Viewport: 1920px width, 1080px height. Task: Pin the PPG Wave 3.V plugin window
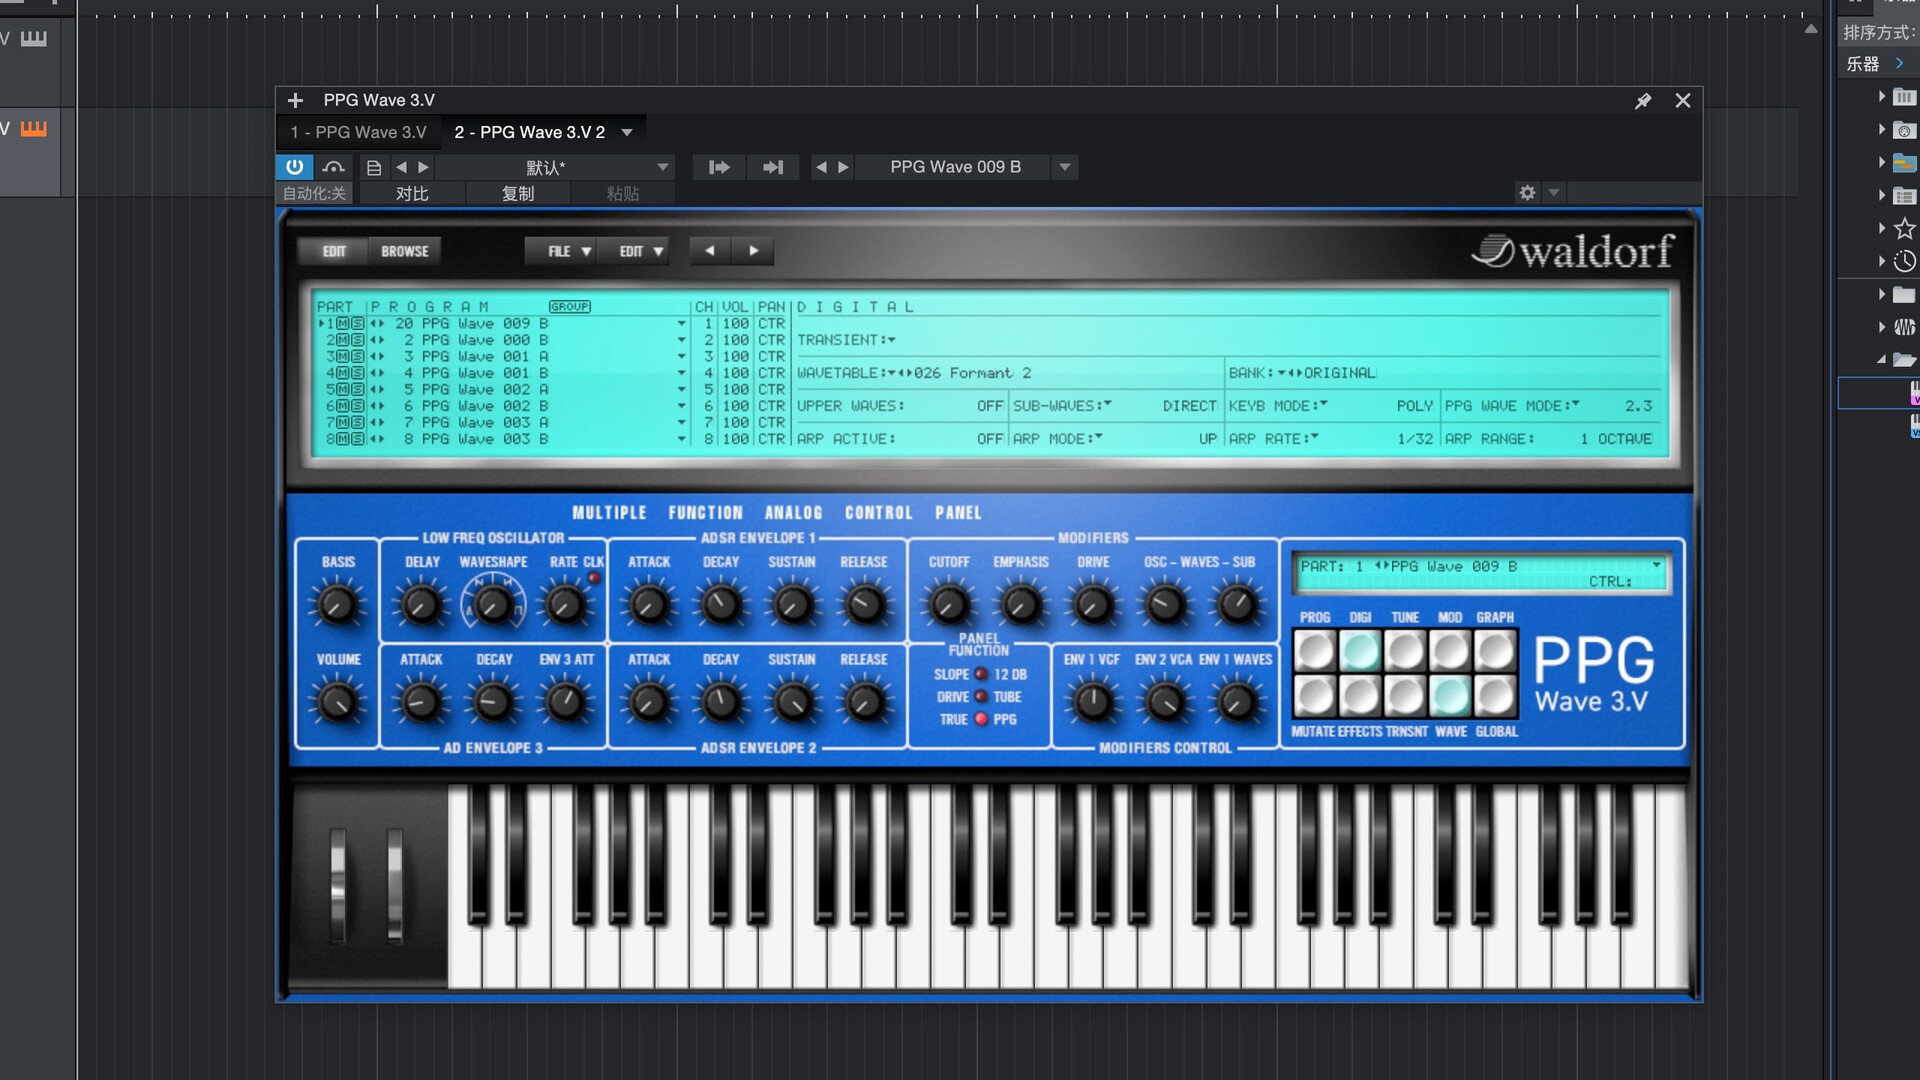pyautogui.click(x=1642, y=101)
